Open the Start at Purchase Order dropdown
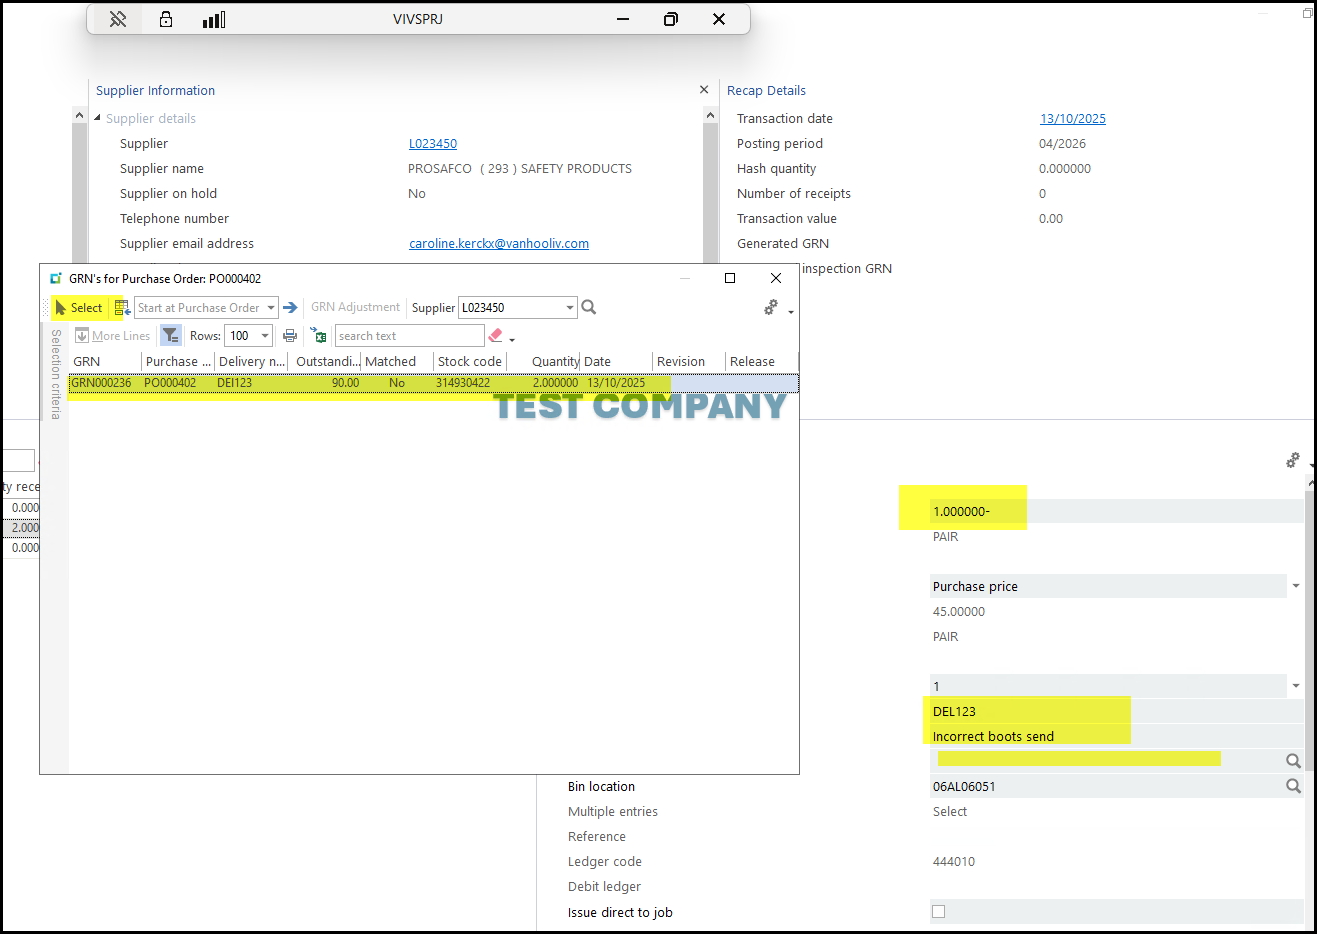This screenshot has width=1317, height=934. pyautogui.click(x=271, y=308)
